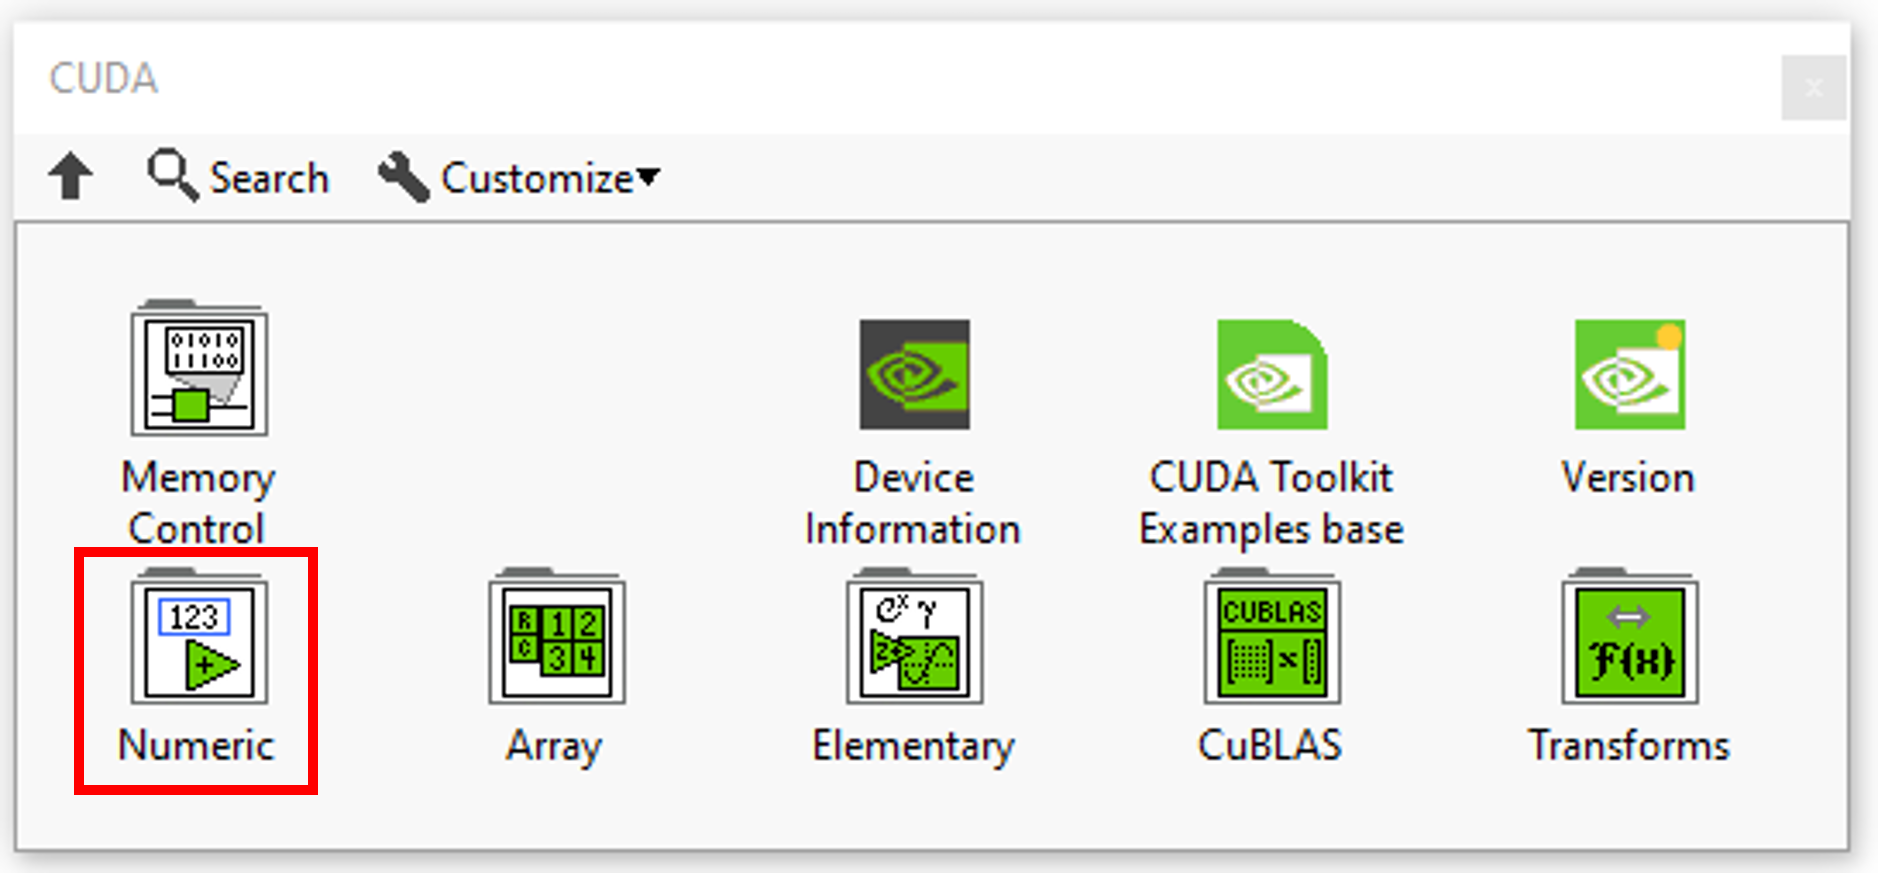Expand the Customize dropdown menu

pyautogui.click(x=535, y=178)
